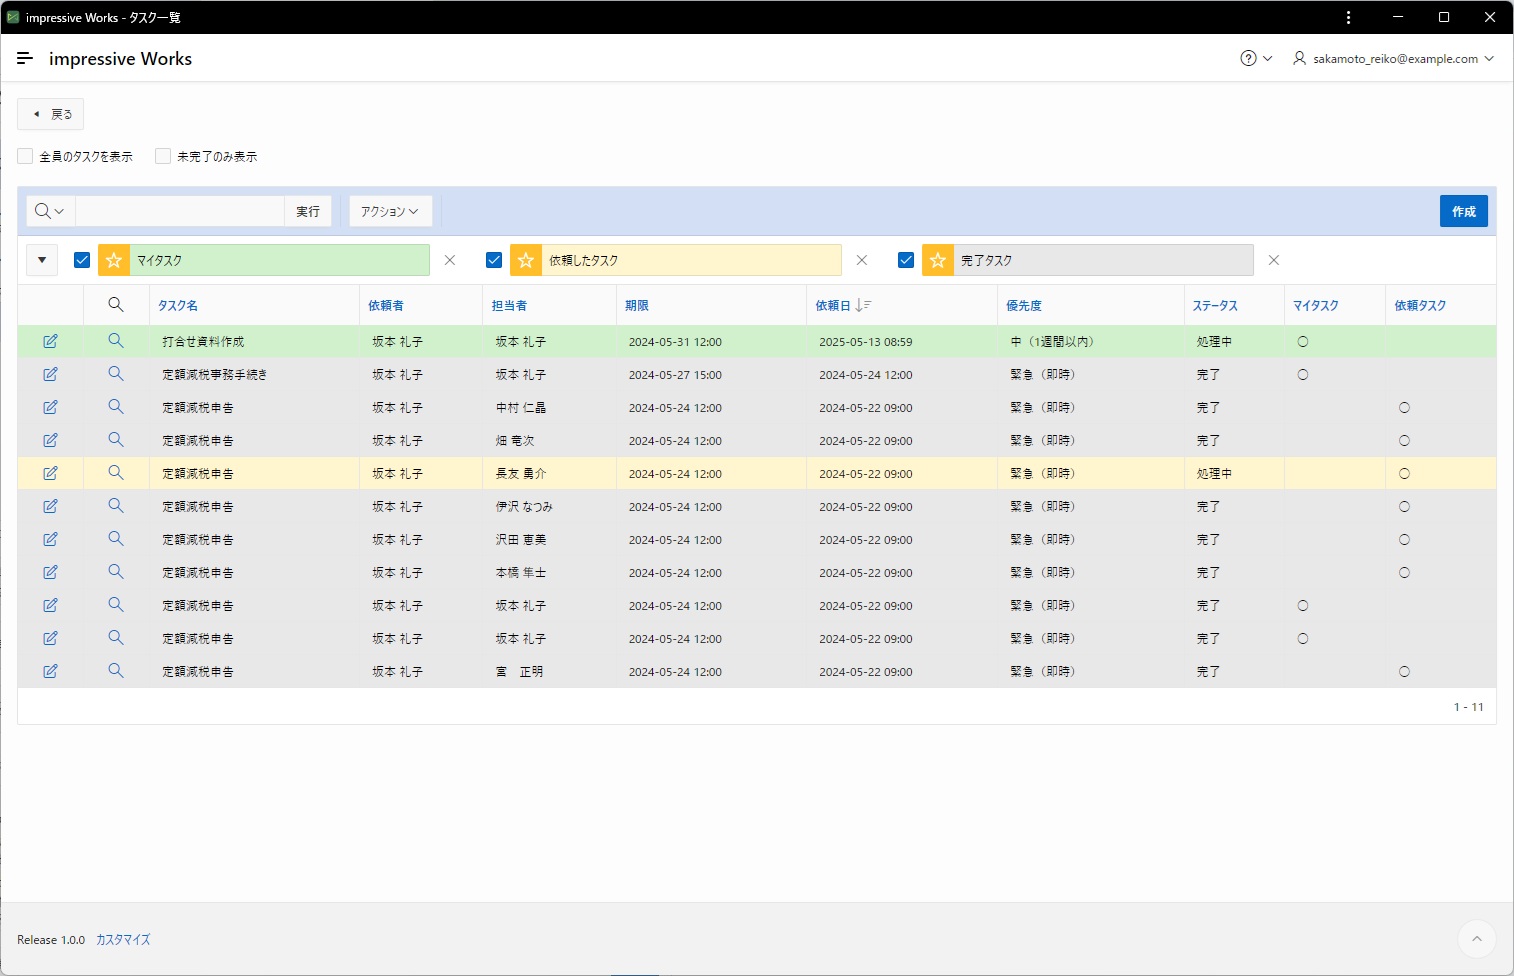Edit the task assigned to 長友 勇介
The height and width of the screenshot is (976, 1514).
point(50,473)
